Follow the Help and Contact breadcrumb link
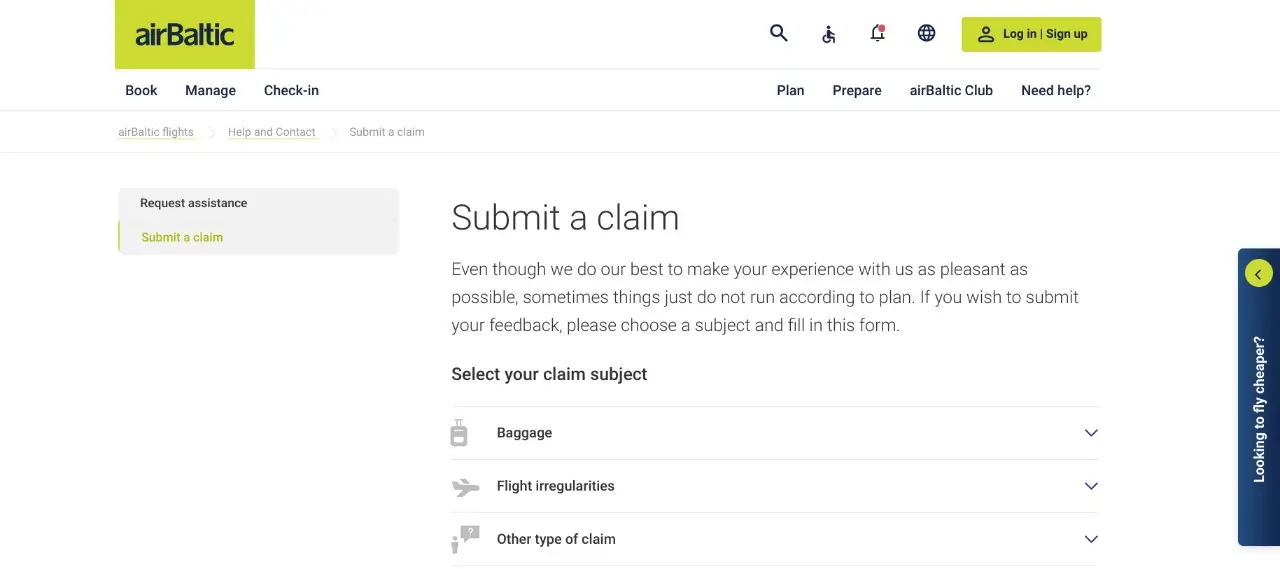Image resolution: width=1280 pixels, height=569 pixels. click(271, 132)
